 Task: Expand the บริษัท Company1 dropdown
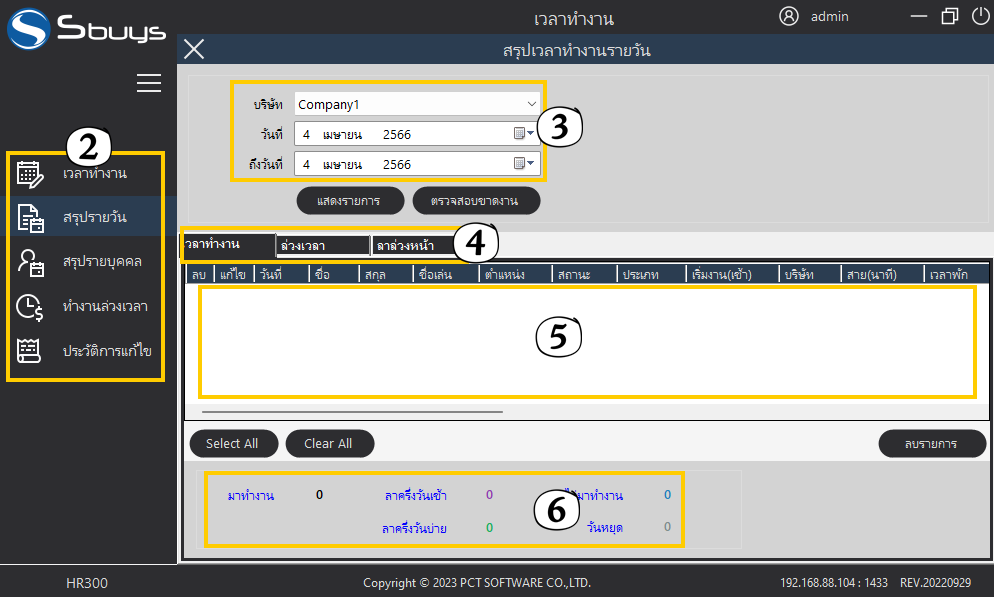[x=531, y=104]
